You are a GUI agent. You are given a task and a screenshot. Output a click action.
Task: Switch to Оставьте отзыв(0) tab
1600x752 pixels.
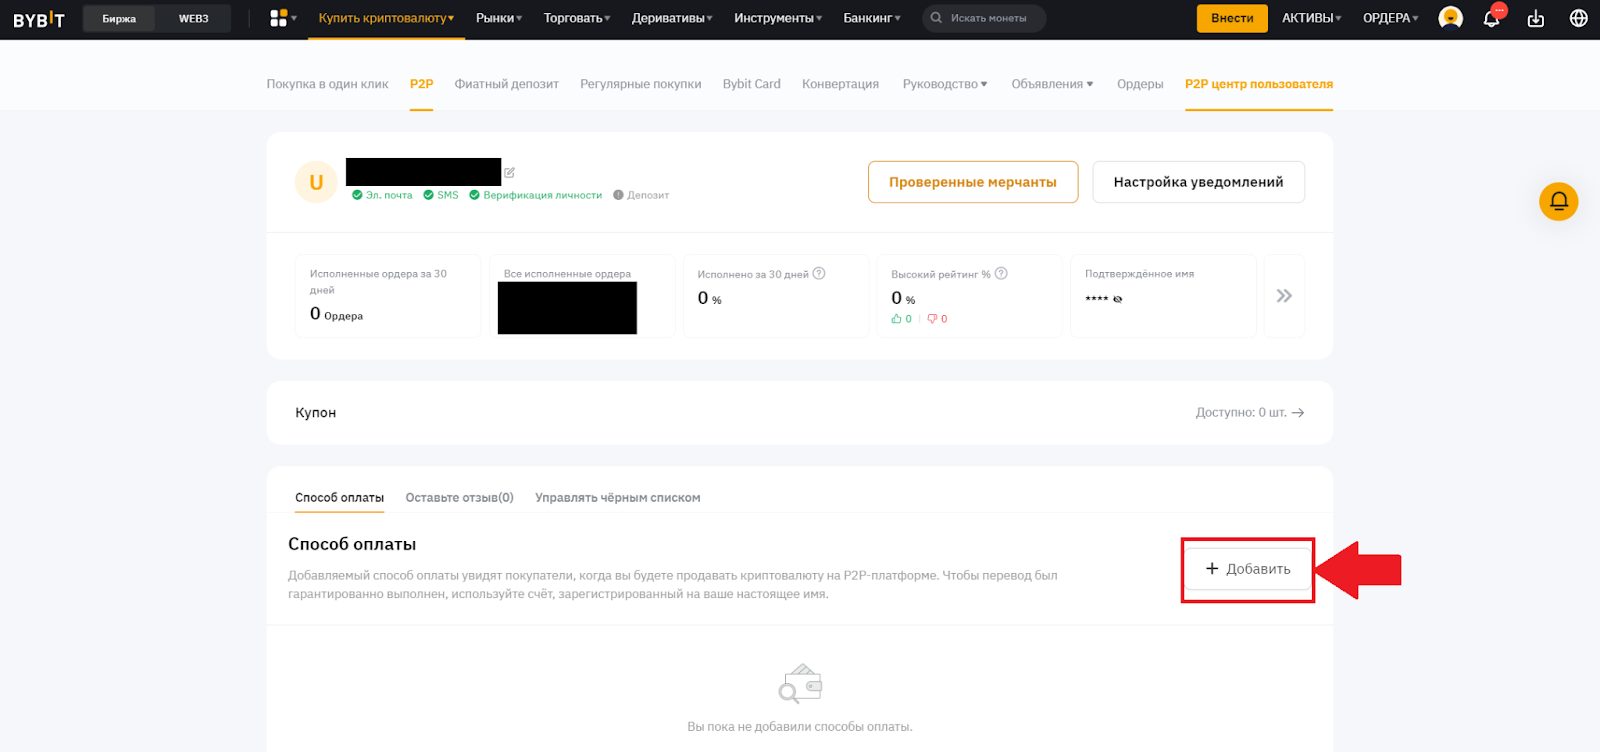[459, 497]
